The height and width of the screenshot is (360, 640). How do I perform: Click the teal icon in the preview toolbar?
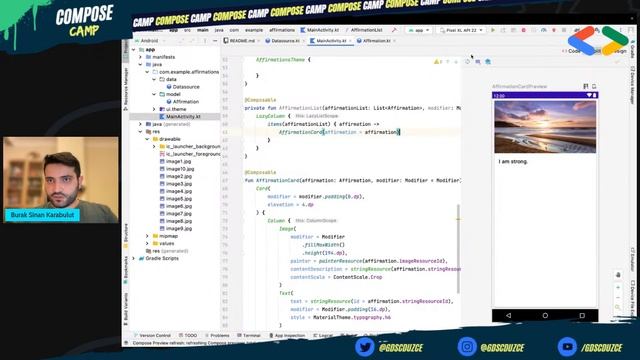tap(488, 62)
